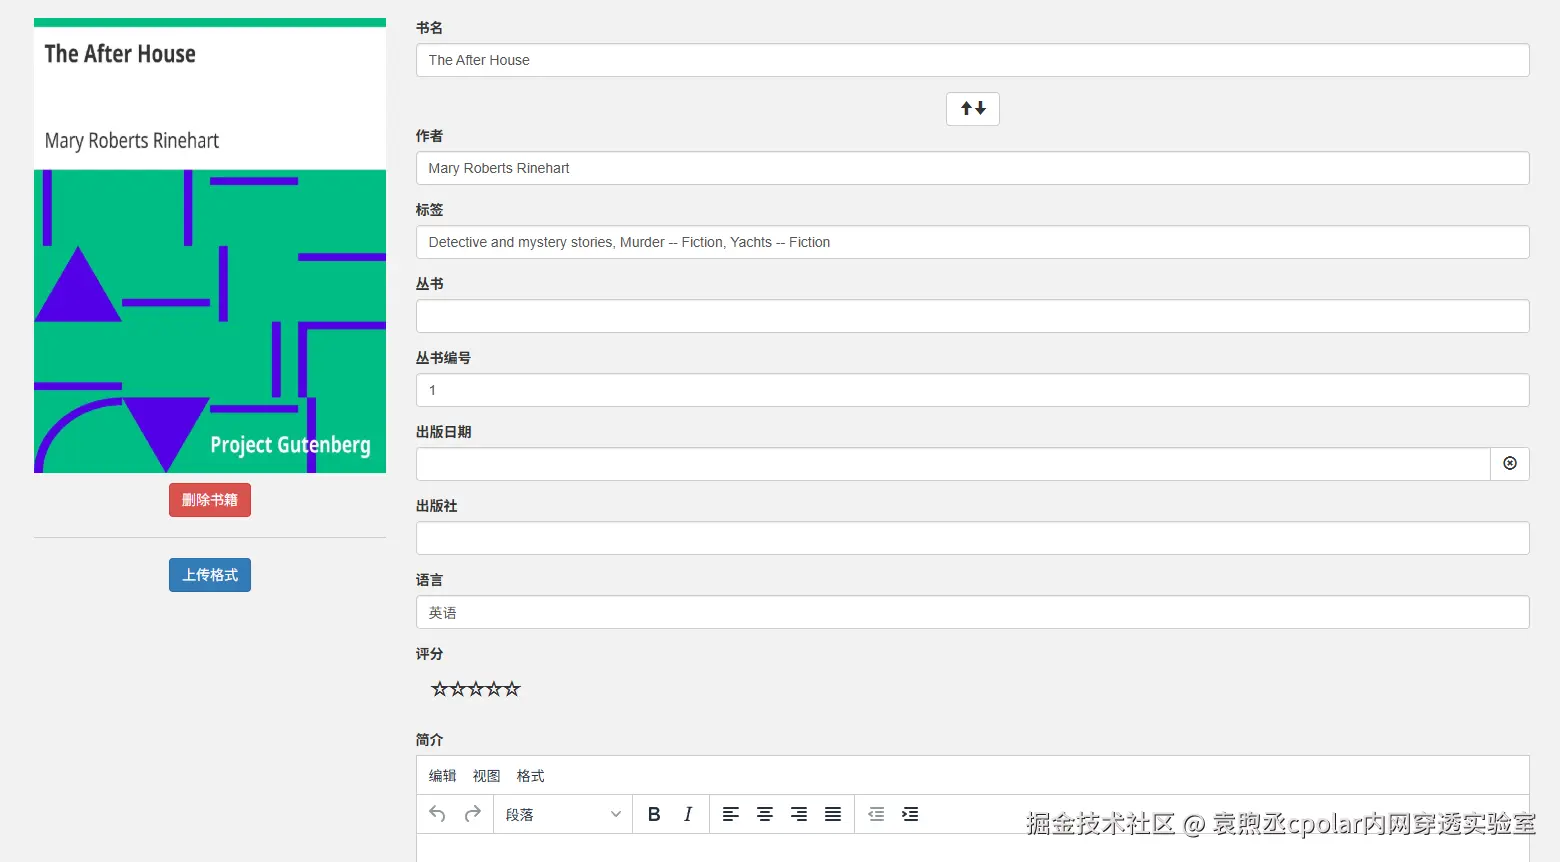Click the 书名 field with The After House
This screenshot has height=862, width=1560.
pyautogui.click(x=972, y=60)
